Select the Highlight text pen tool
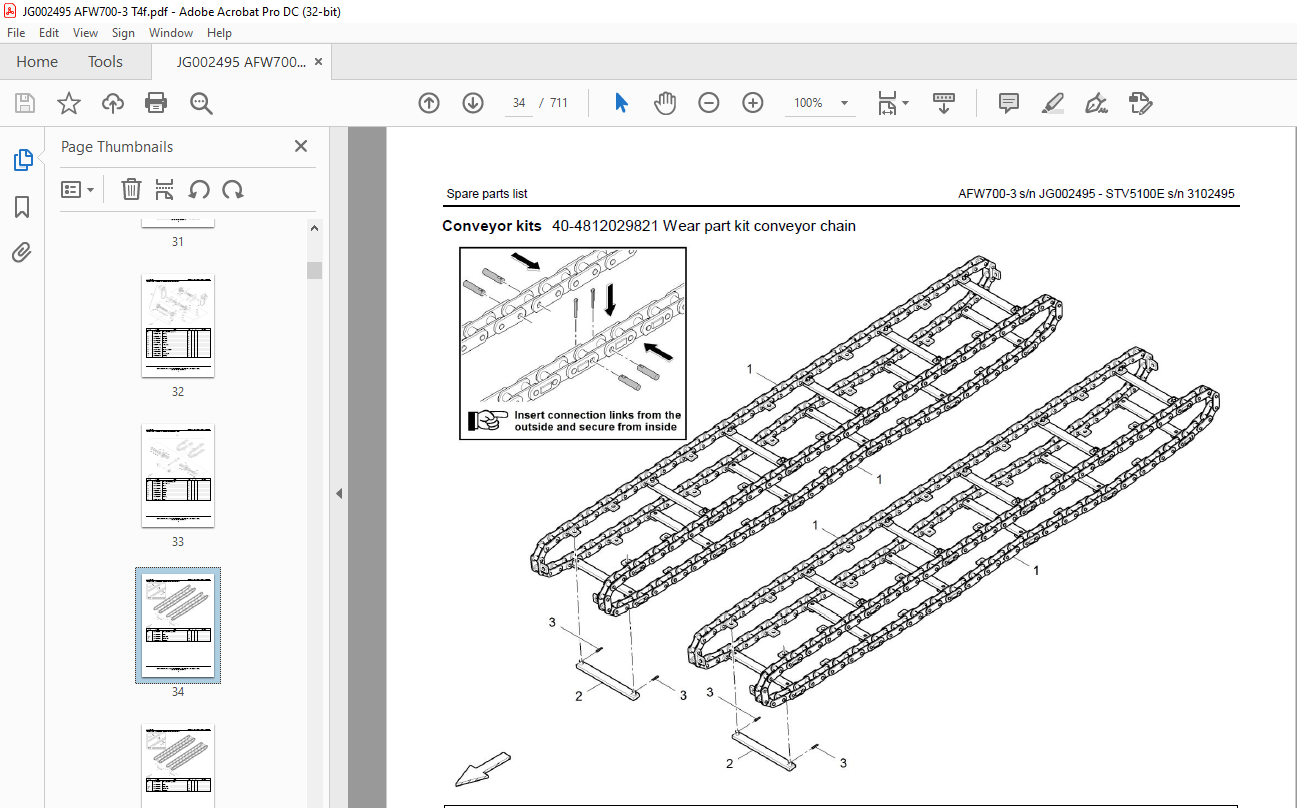The image size is (1297, 808). 1052,103
